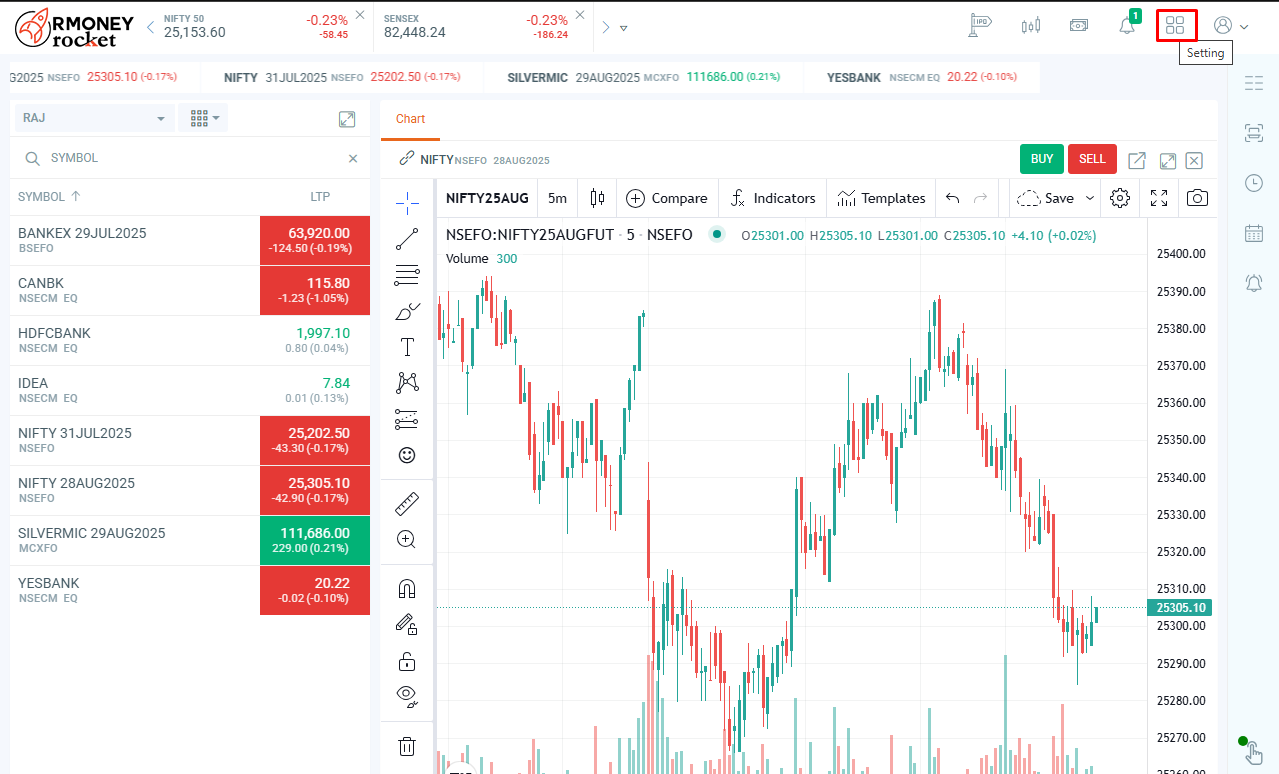Maximize the chart panel
The height and width of the screenshot is (774, 1279).
coord(1167,160)
